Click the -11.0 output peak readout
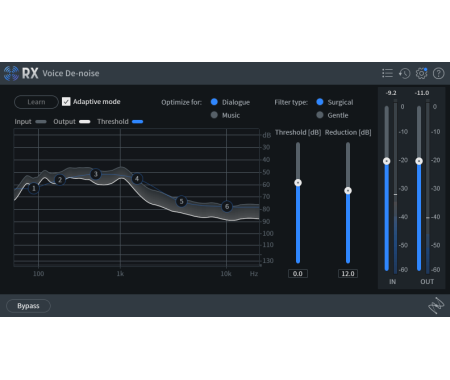 point(422,93)
